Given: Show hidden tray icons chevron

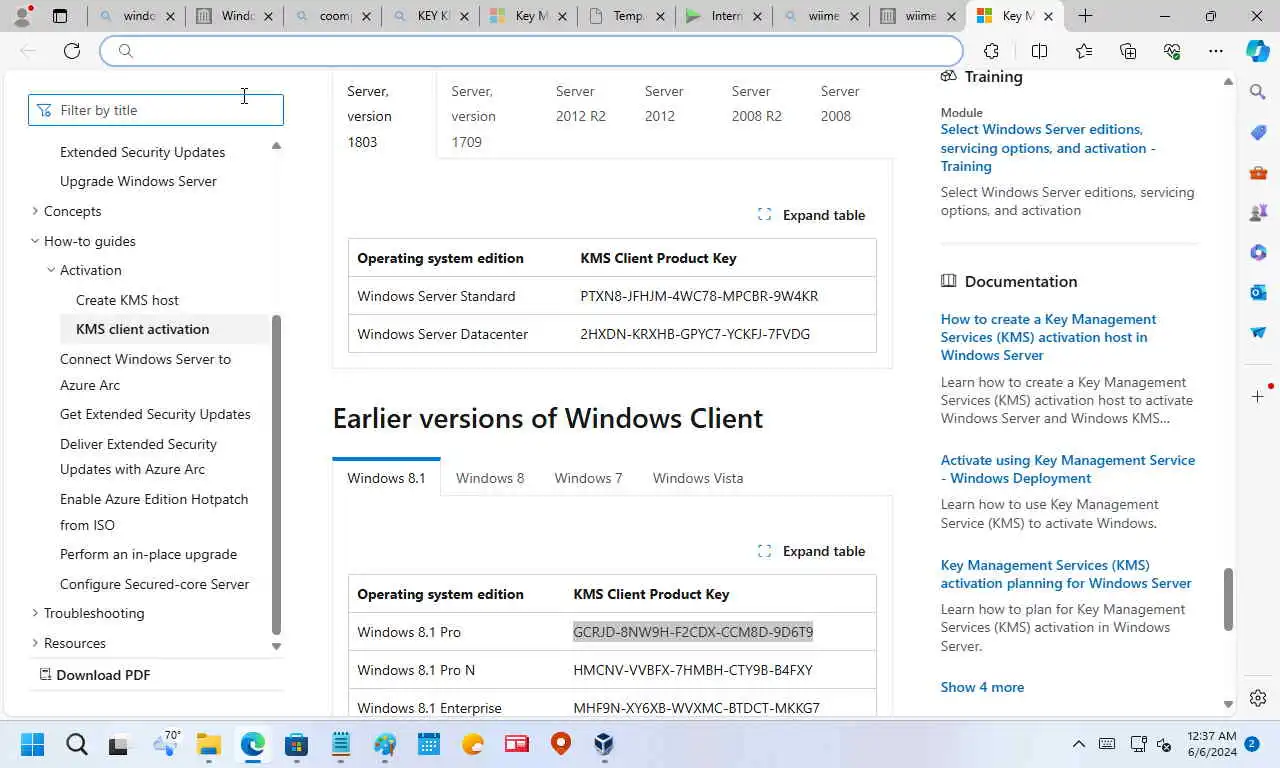Looking at the screenshot, I should (x=1079, y=744).
